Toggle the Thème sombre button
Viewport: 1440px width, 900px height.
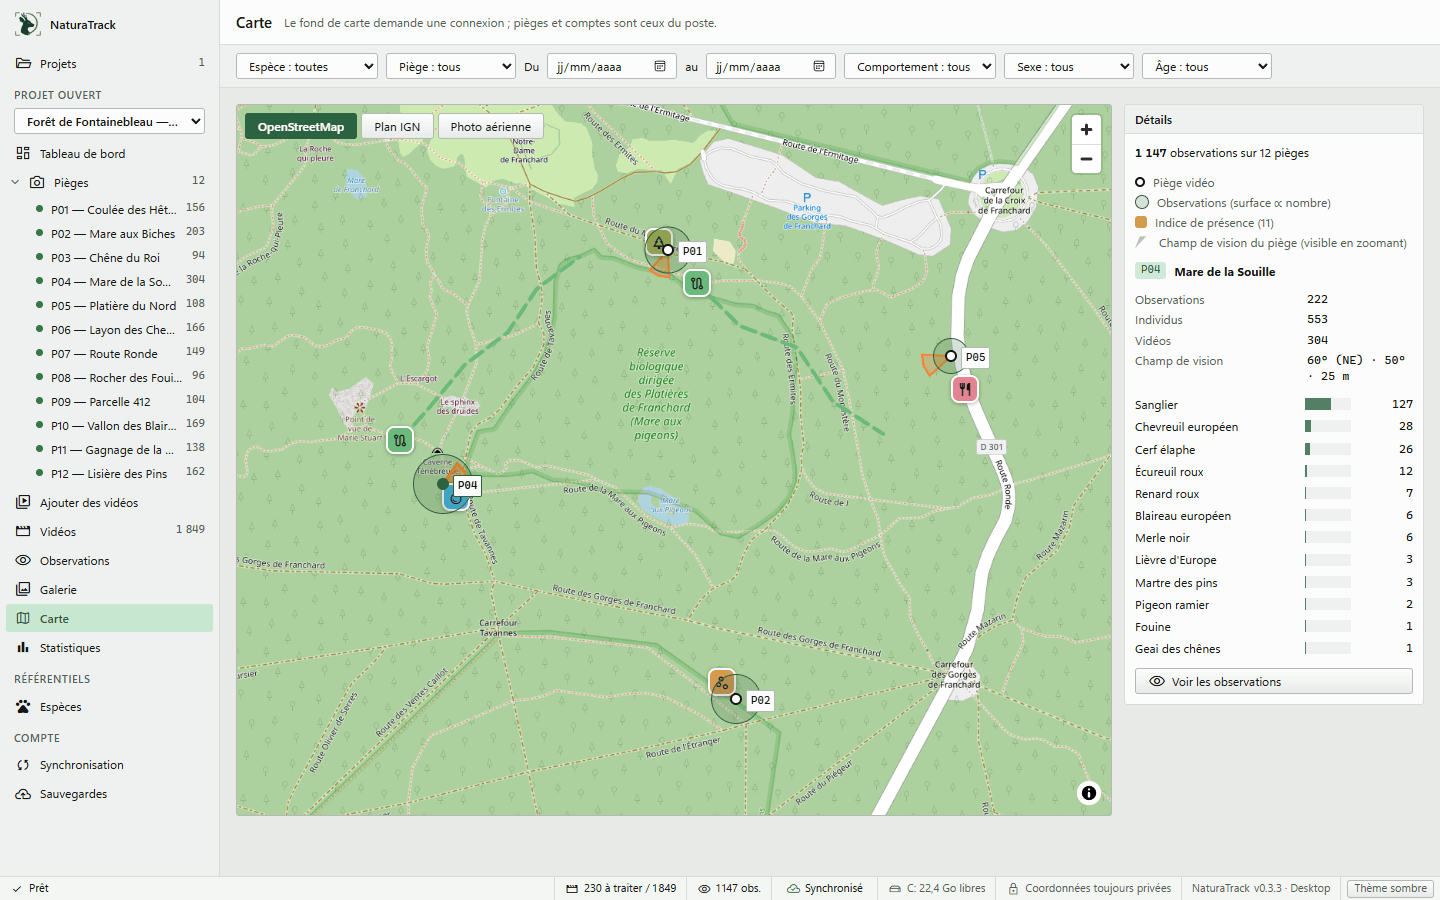(1390, 888)
